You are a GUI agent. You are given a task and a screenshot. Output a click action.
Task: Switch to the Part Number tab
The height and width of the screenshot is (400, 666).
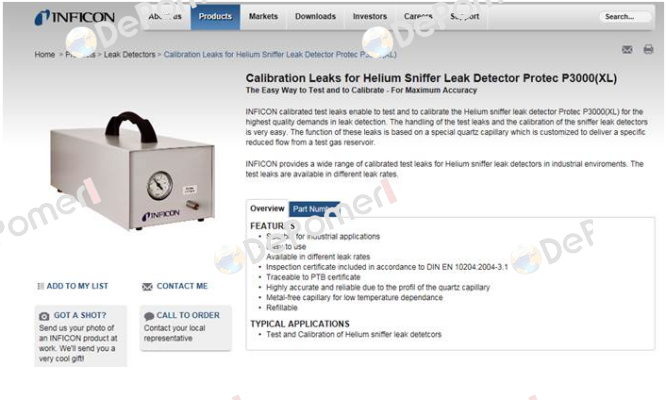315,209
